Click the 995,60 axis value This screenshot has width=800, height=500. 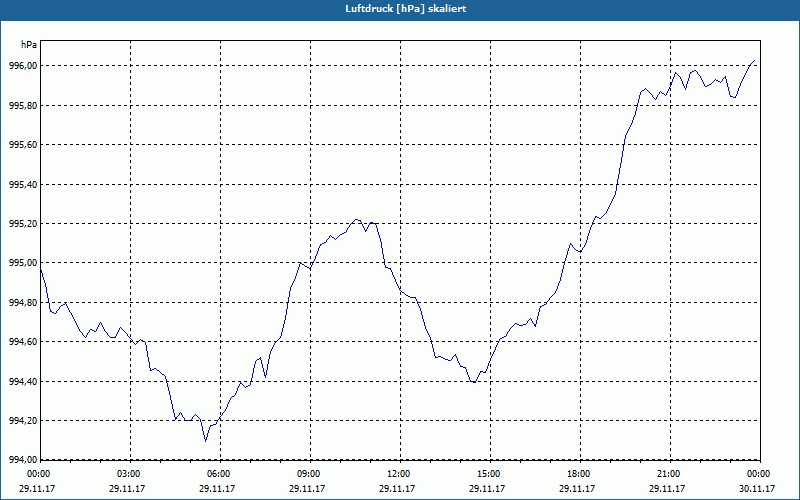pyautogui.click(x=23, y=145)
